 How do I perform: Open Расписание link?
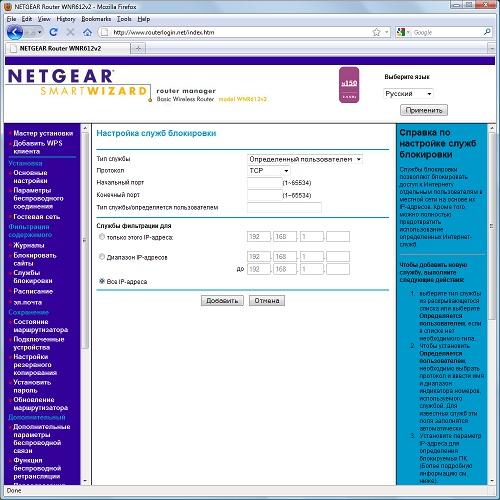(x=33, y=291)
